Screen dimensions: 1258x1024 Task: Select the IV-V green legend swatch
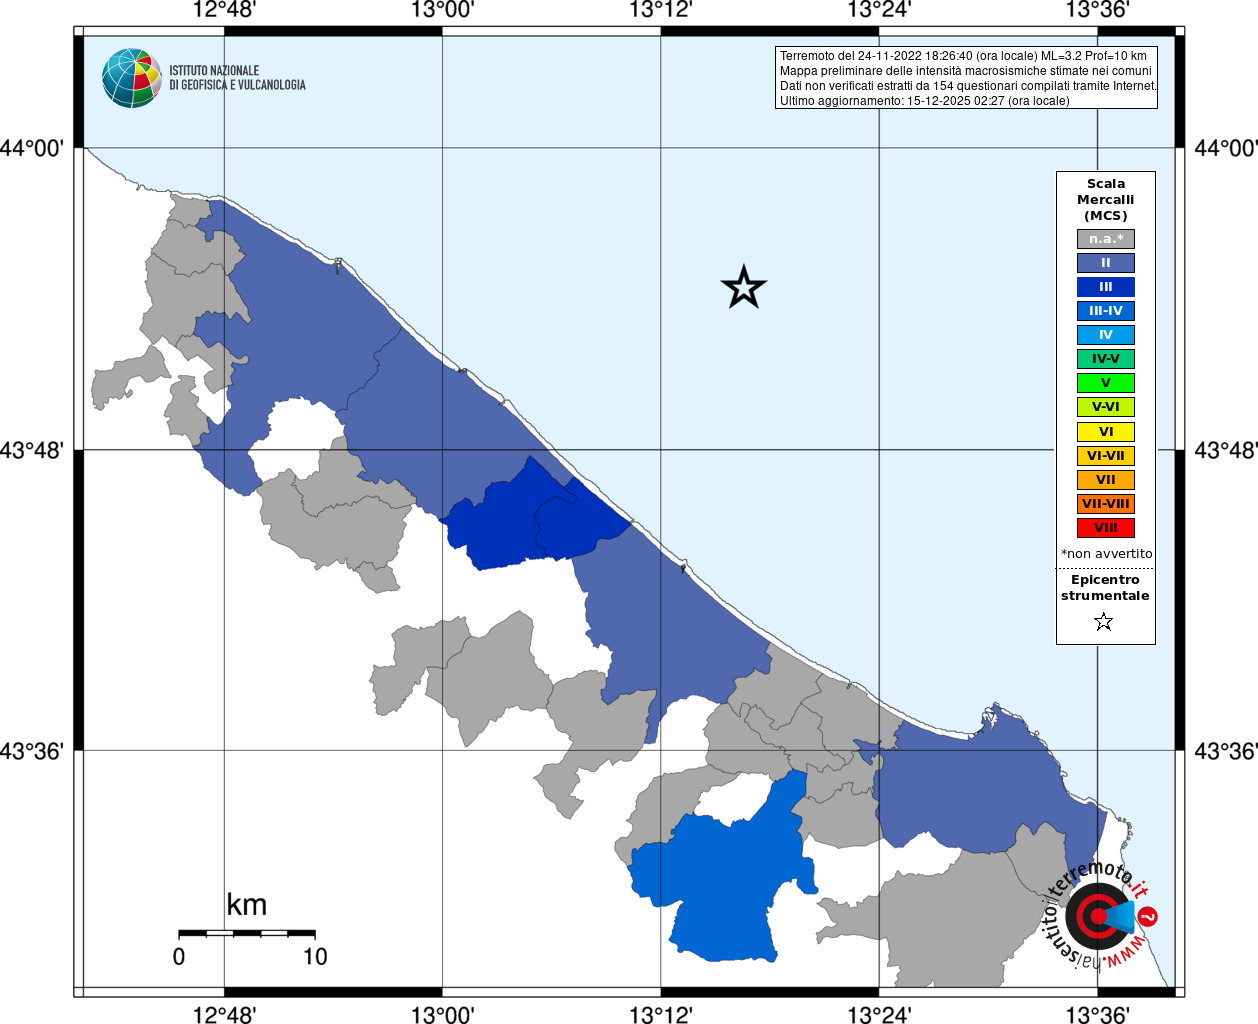click(1106, 359)
